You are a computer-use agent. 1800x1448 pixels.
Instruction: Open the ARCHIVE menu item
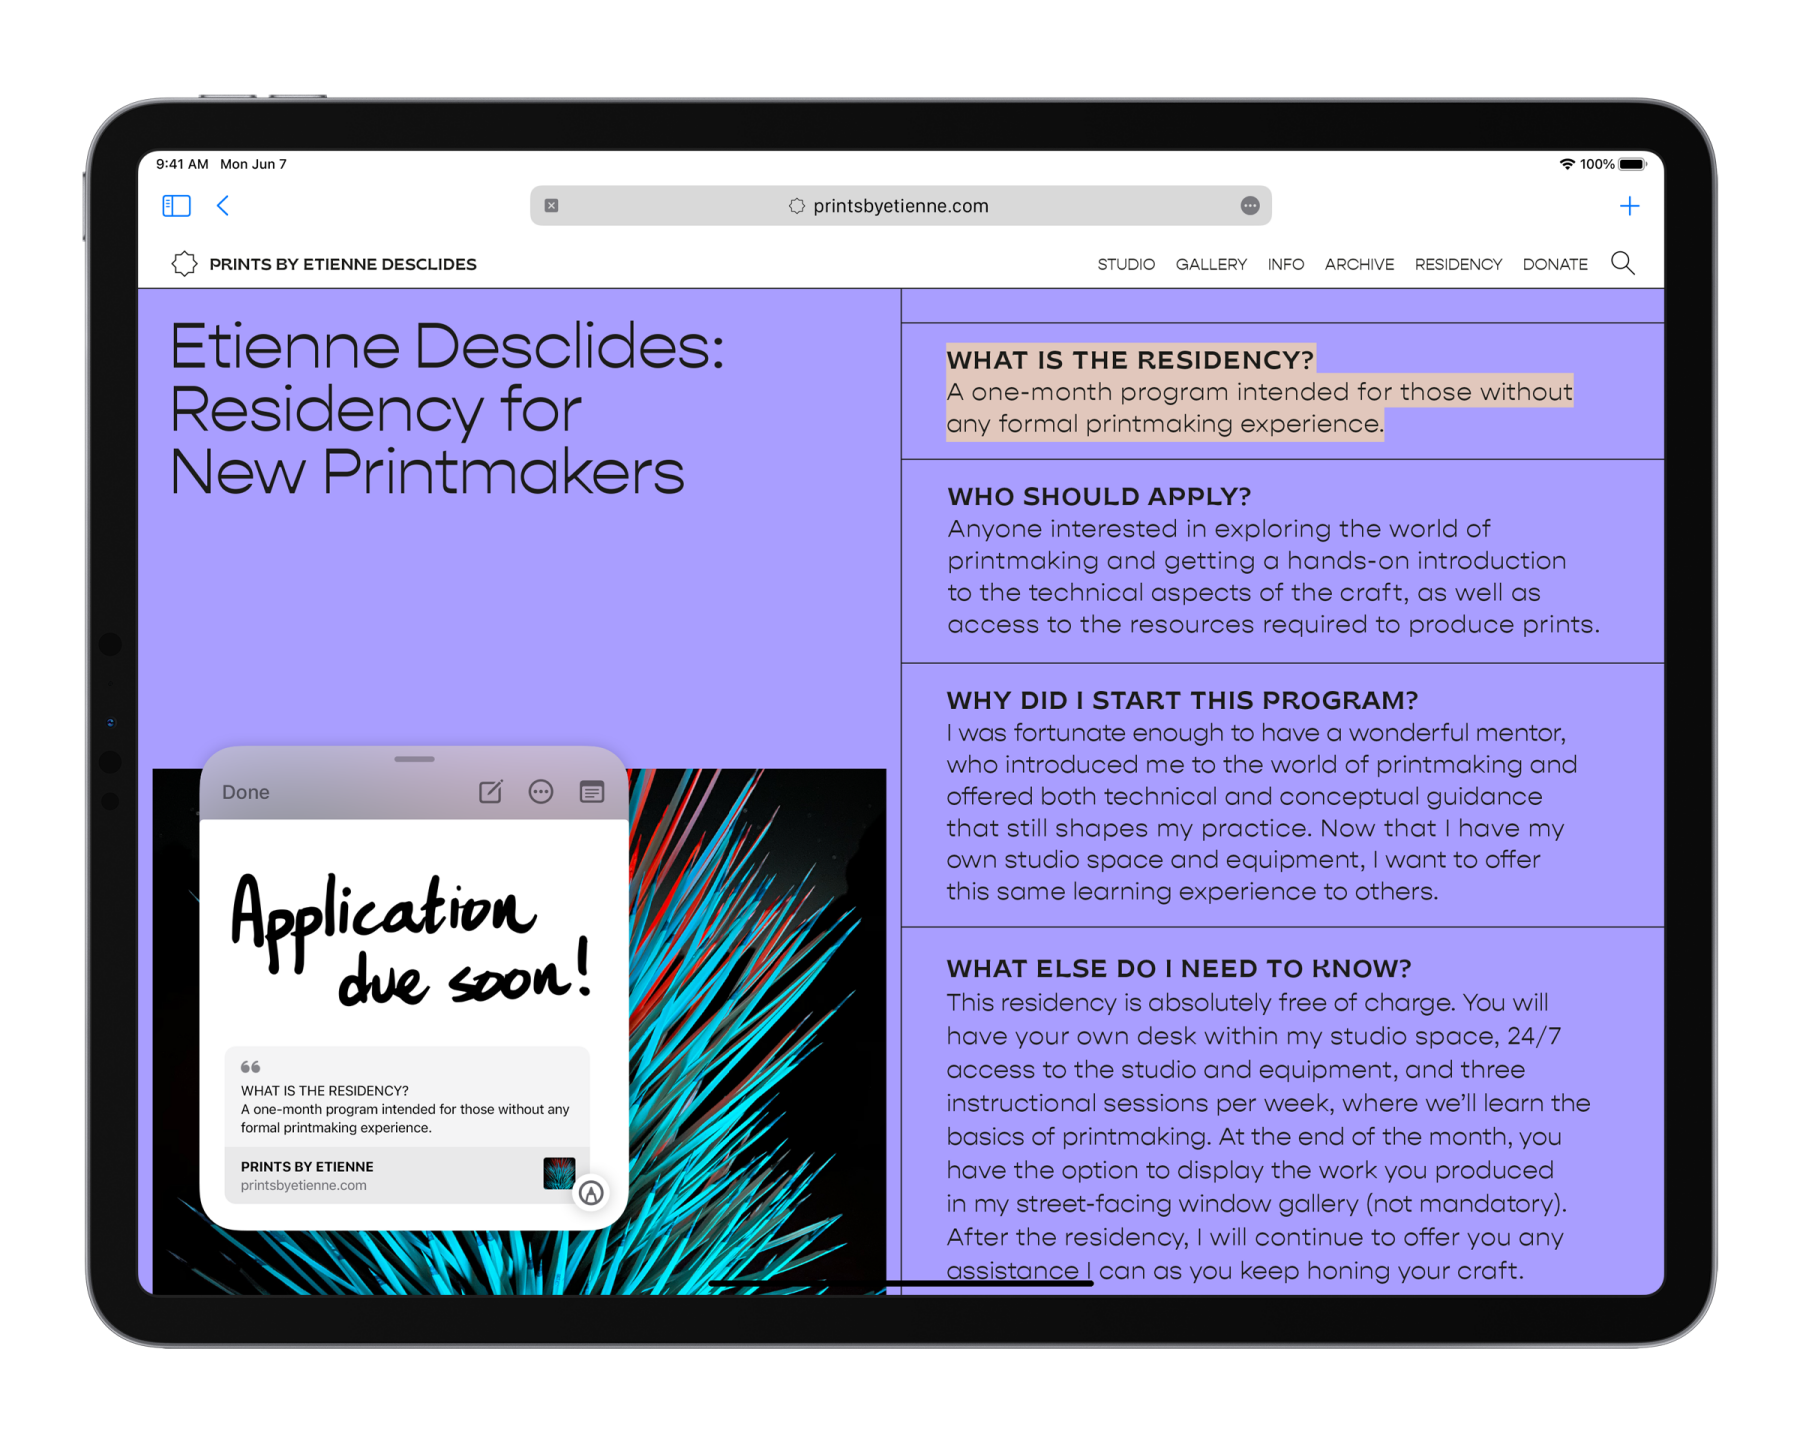[x=1359, y=264]
